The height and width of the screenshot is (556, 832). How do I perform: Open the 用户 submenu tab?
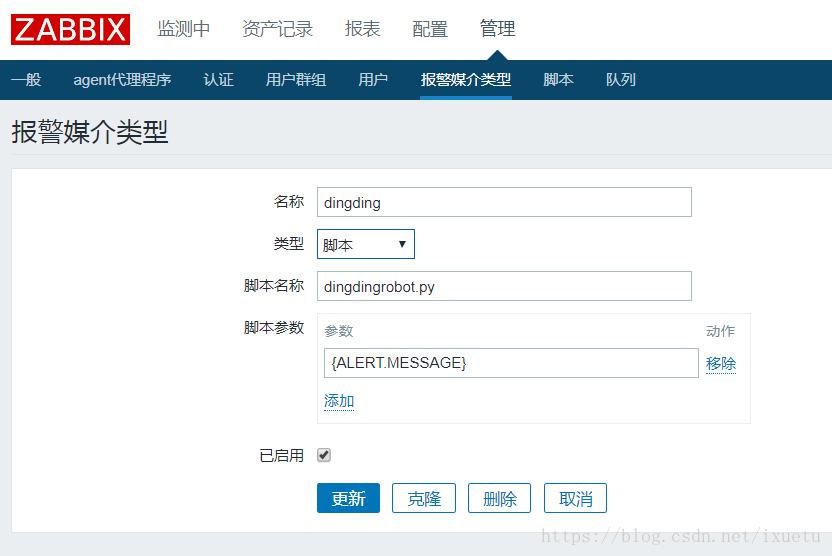(373, 80)
